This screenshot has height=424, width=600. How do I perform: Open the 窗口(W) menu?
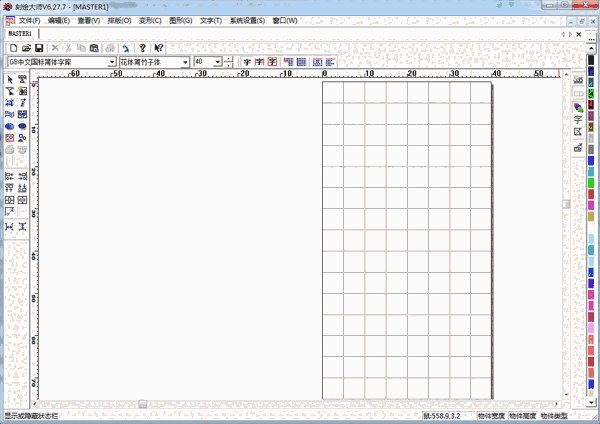[285, 21]
